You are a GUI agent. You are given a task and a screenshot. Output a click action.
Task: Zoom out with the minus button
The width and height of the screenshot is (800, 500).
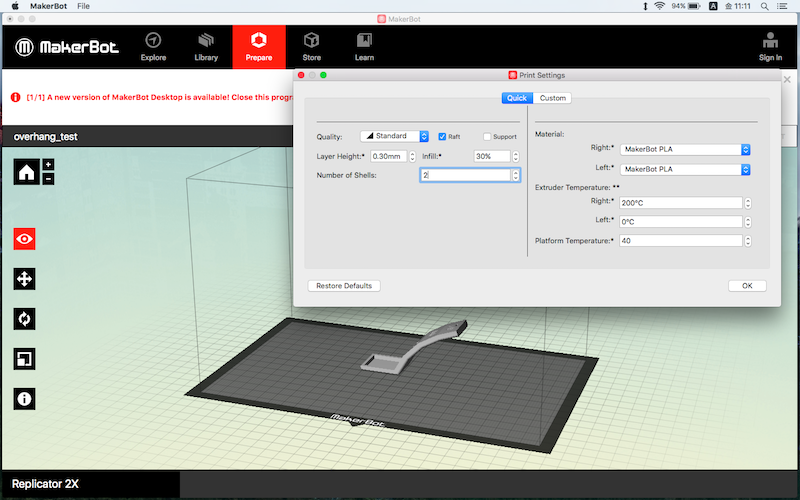coord(48,179)
